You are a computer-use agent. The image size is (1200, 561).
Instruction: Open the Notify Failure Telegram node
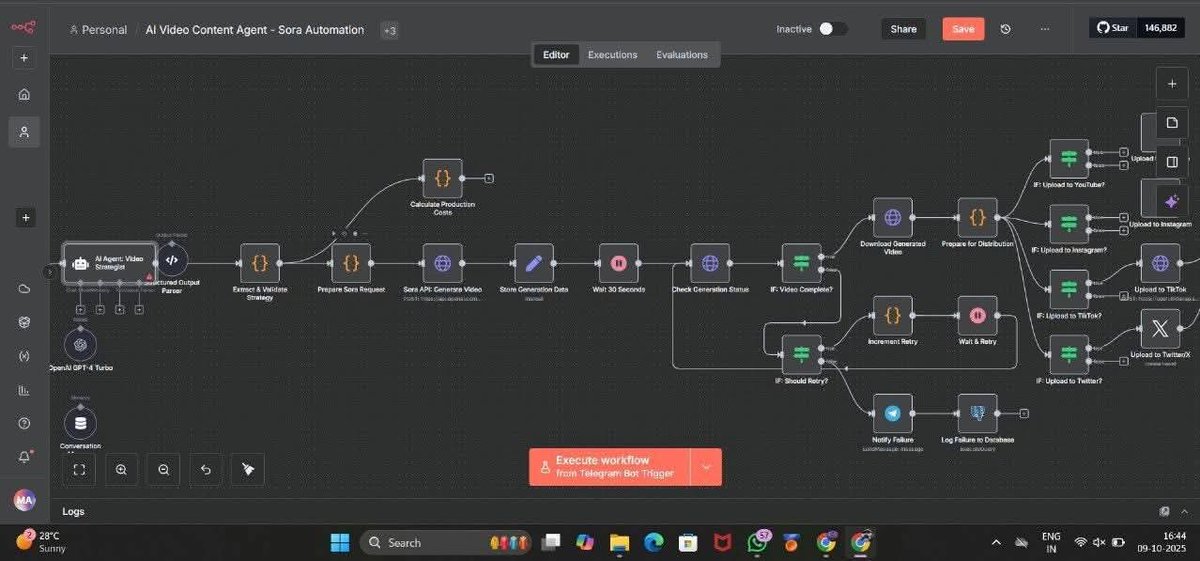tap(892, 413)
